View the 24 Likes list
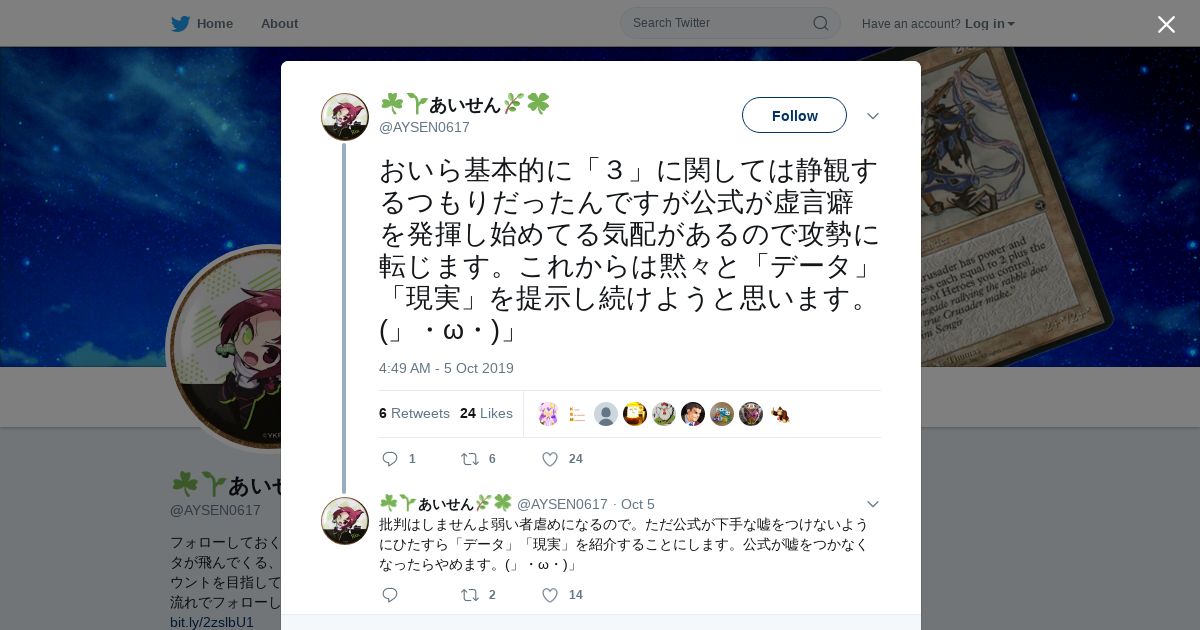This screenshot has height=630, width=1200. tap(486, 413)
